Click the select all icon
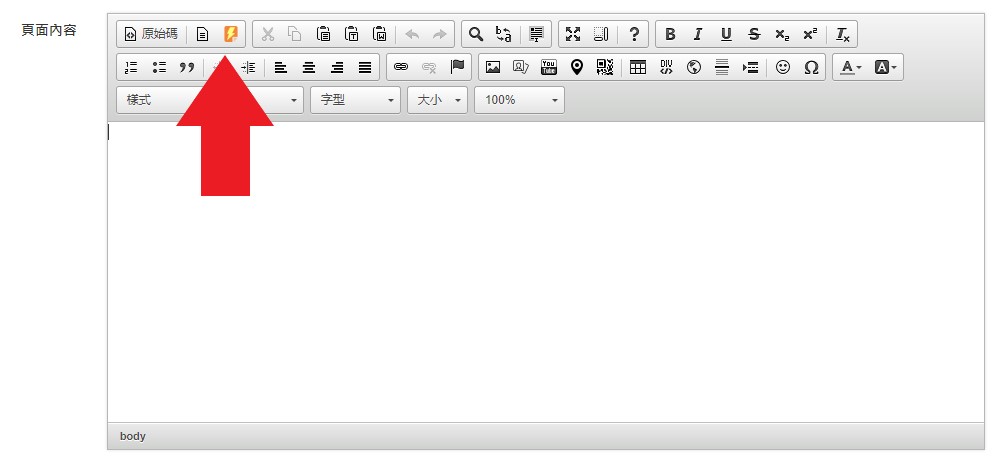This screenshot has height=457, width=994. [x=536, y=34]
